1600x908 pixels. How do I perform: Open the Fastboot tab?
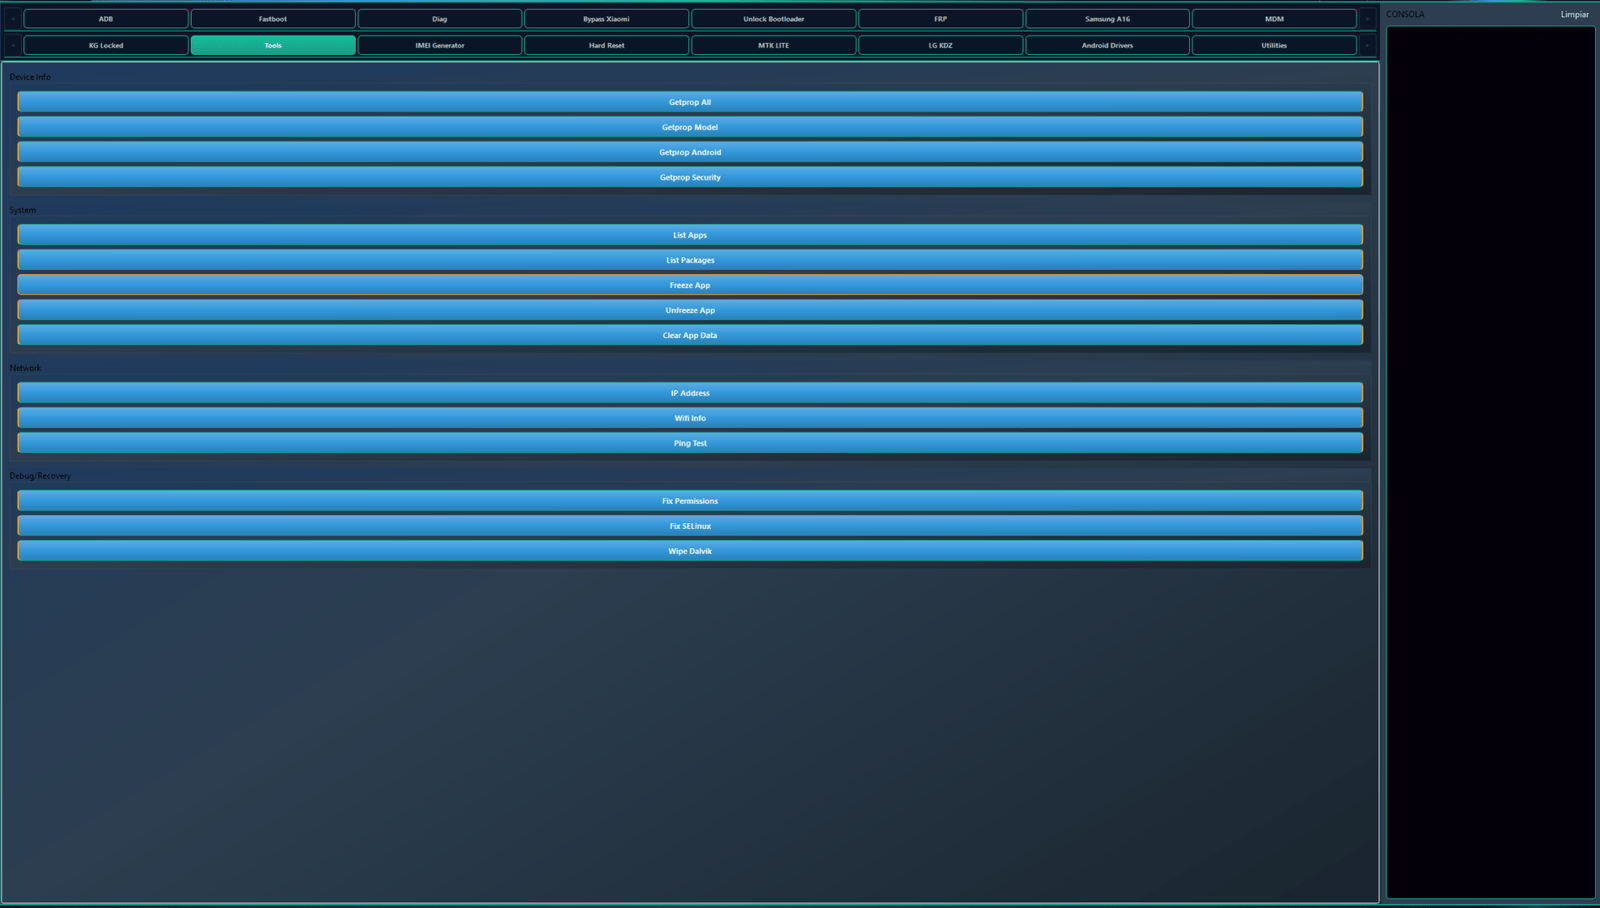(272, 19)
